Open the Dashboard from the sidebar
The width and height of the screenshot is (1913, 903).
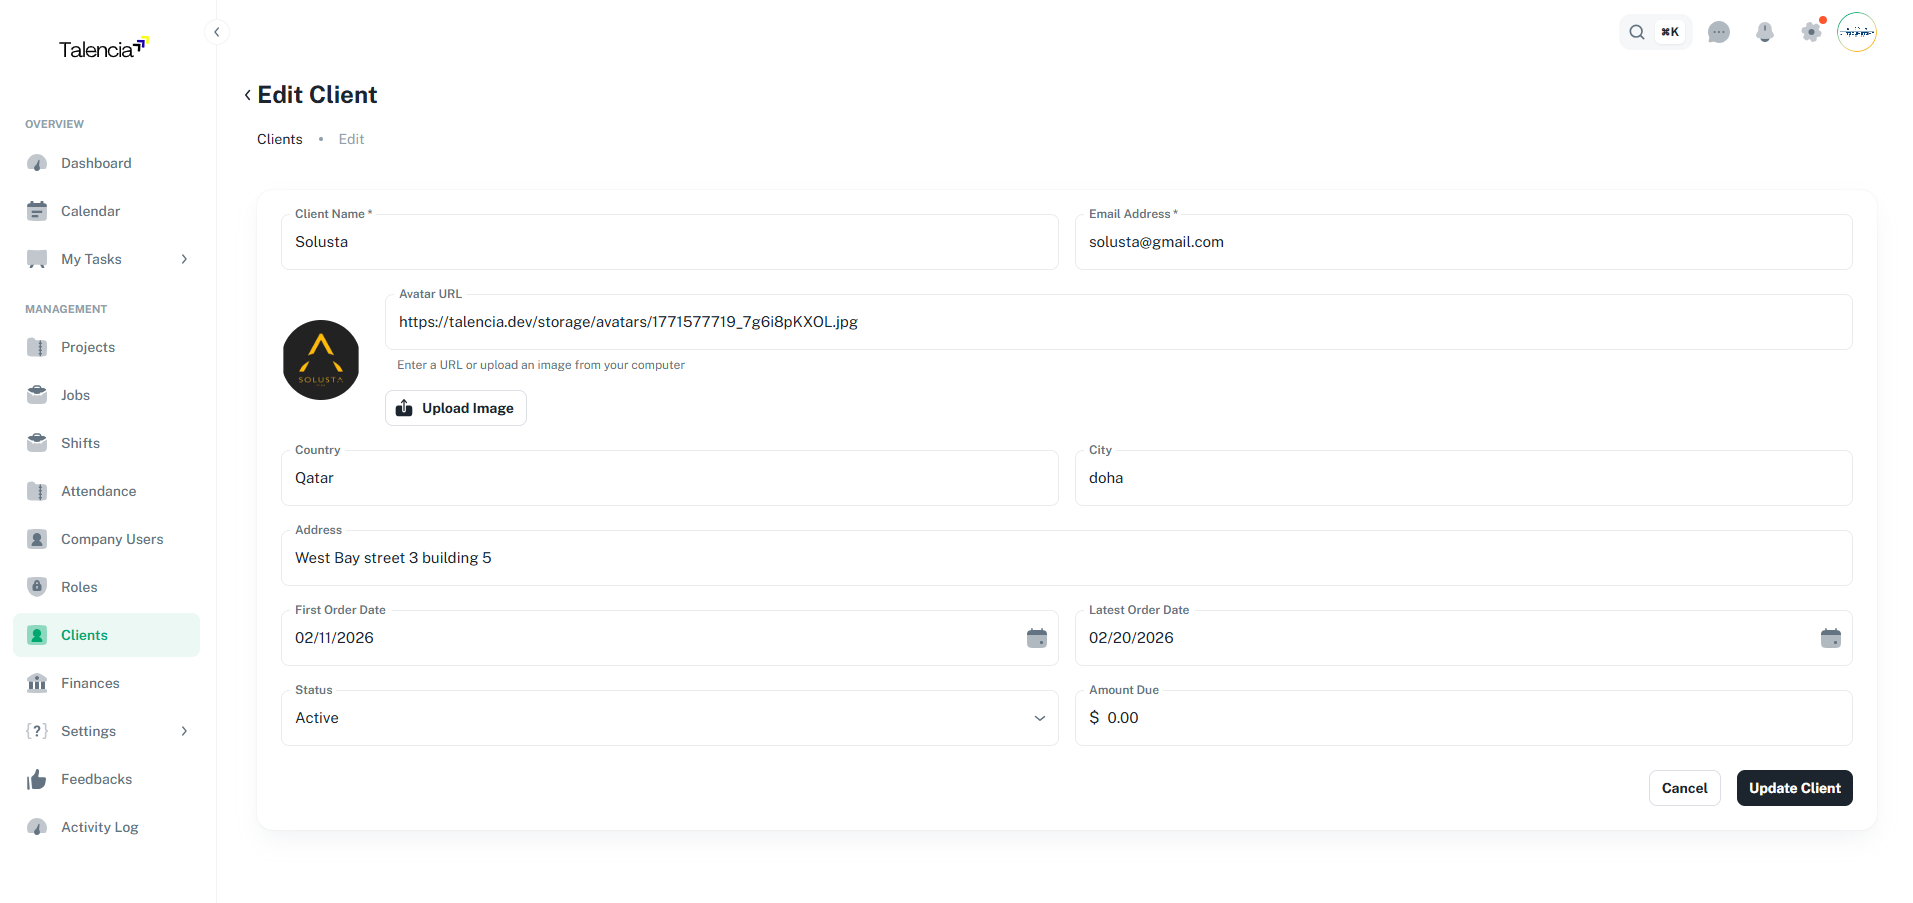95,162
